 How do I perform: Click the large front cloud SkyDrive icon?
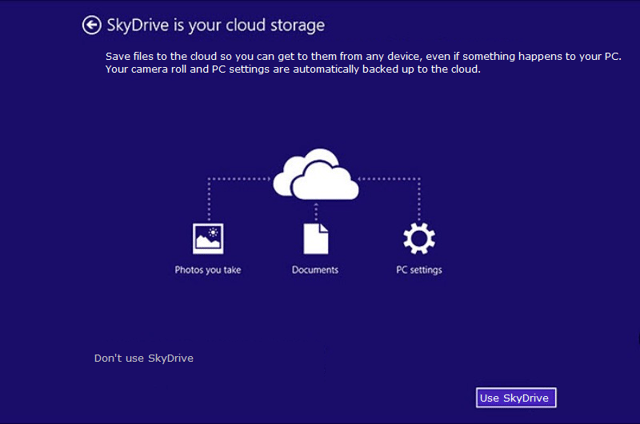point(326,181)
